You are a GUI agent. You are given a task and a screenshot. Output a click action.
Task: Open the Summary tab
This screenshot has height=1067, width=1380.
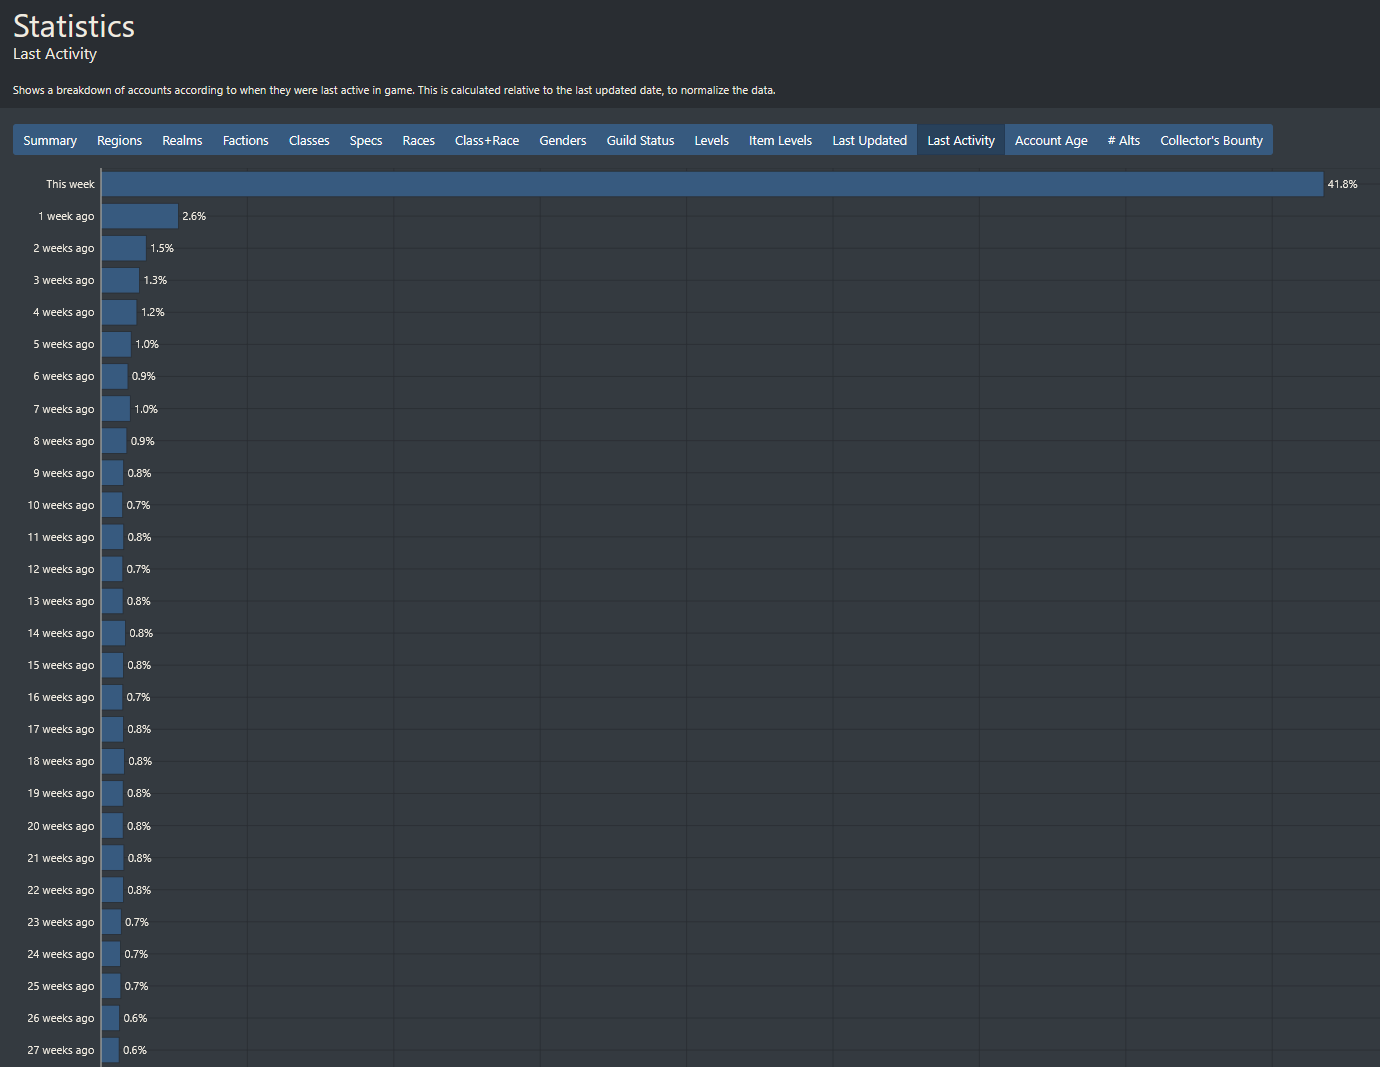click(x=50, y=140)
